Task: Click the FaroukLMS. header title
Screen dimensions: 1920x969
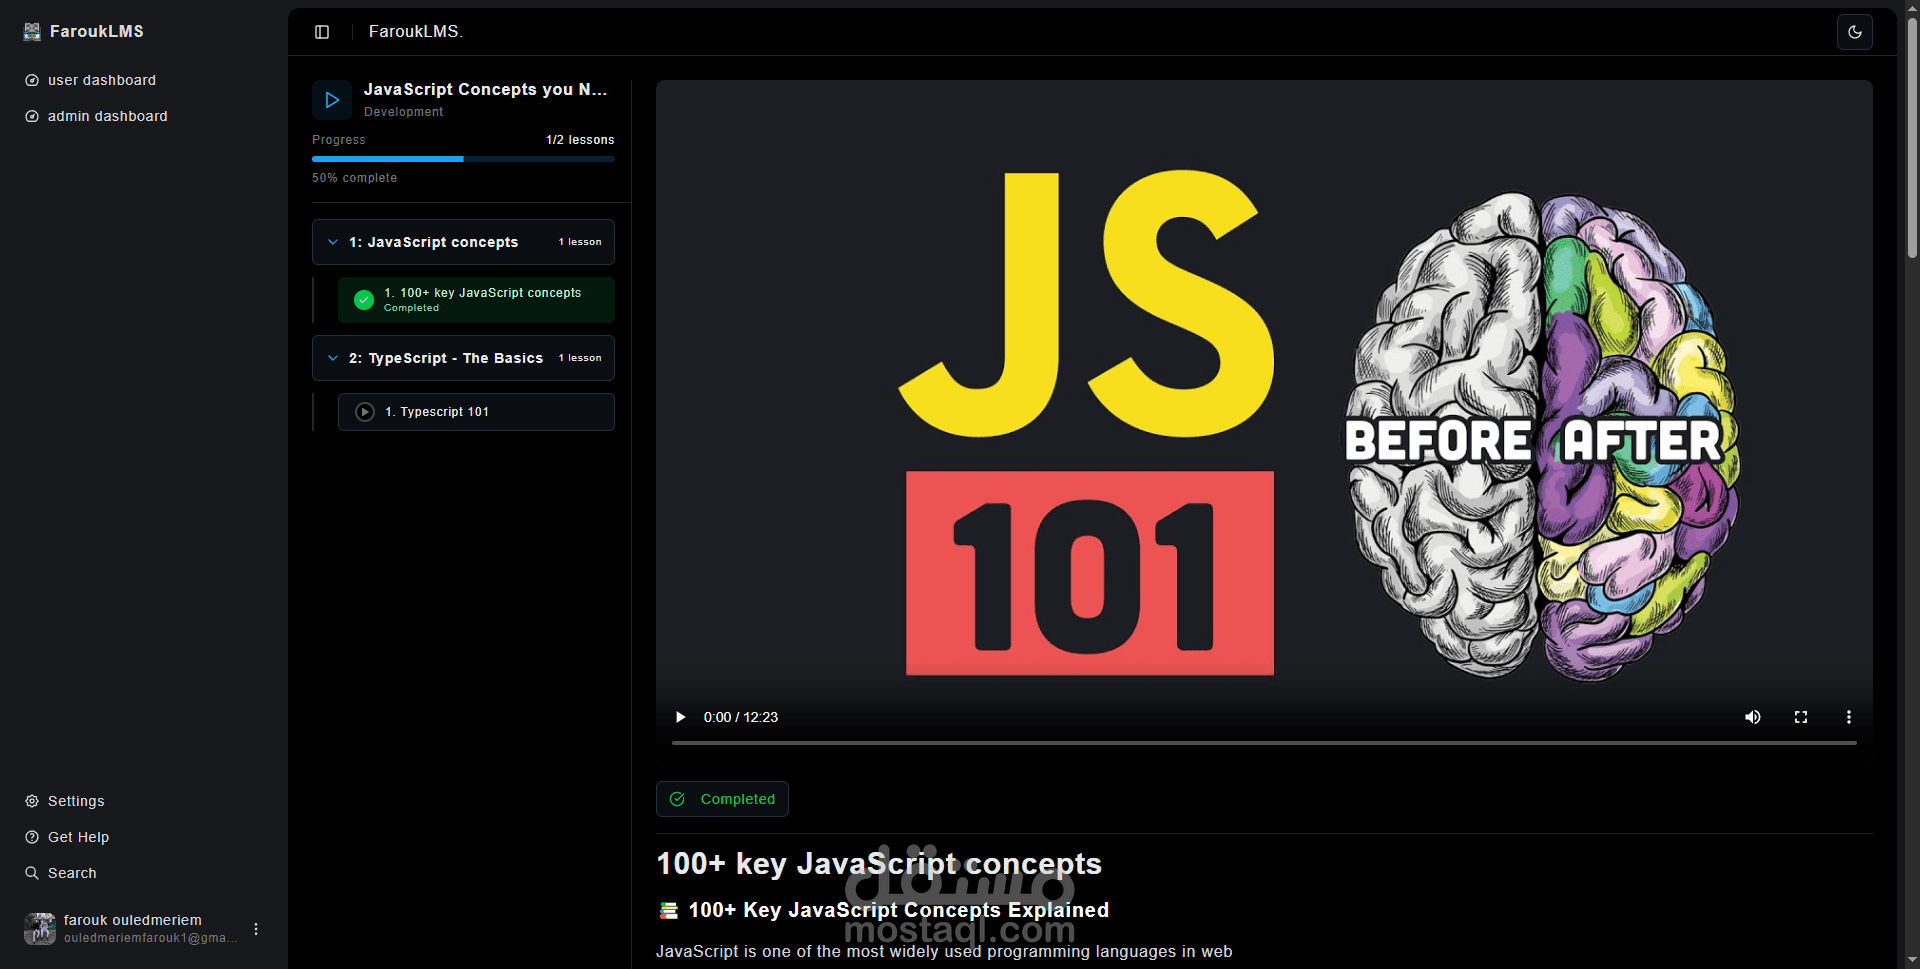Action: [416, 32]
